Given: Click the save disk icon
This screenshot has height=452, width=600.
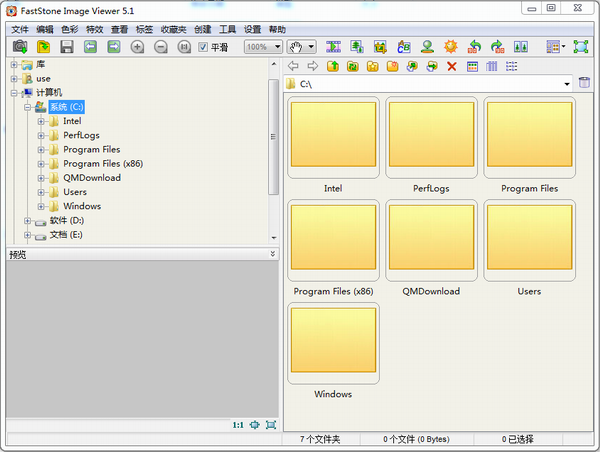Looking at the screenshot, I should coord(67,47).
